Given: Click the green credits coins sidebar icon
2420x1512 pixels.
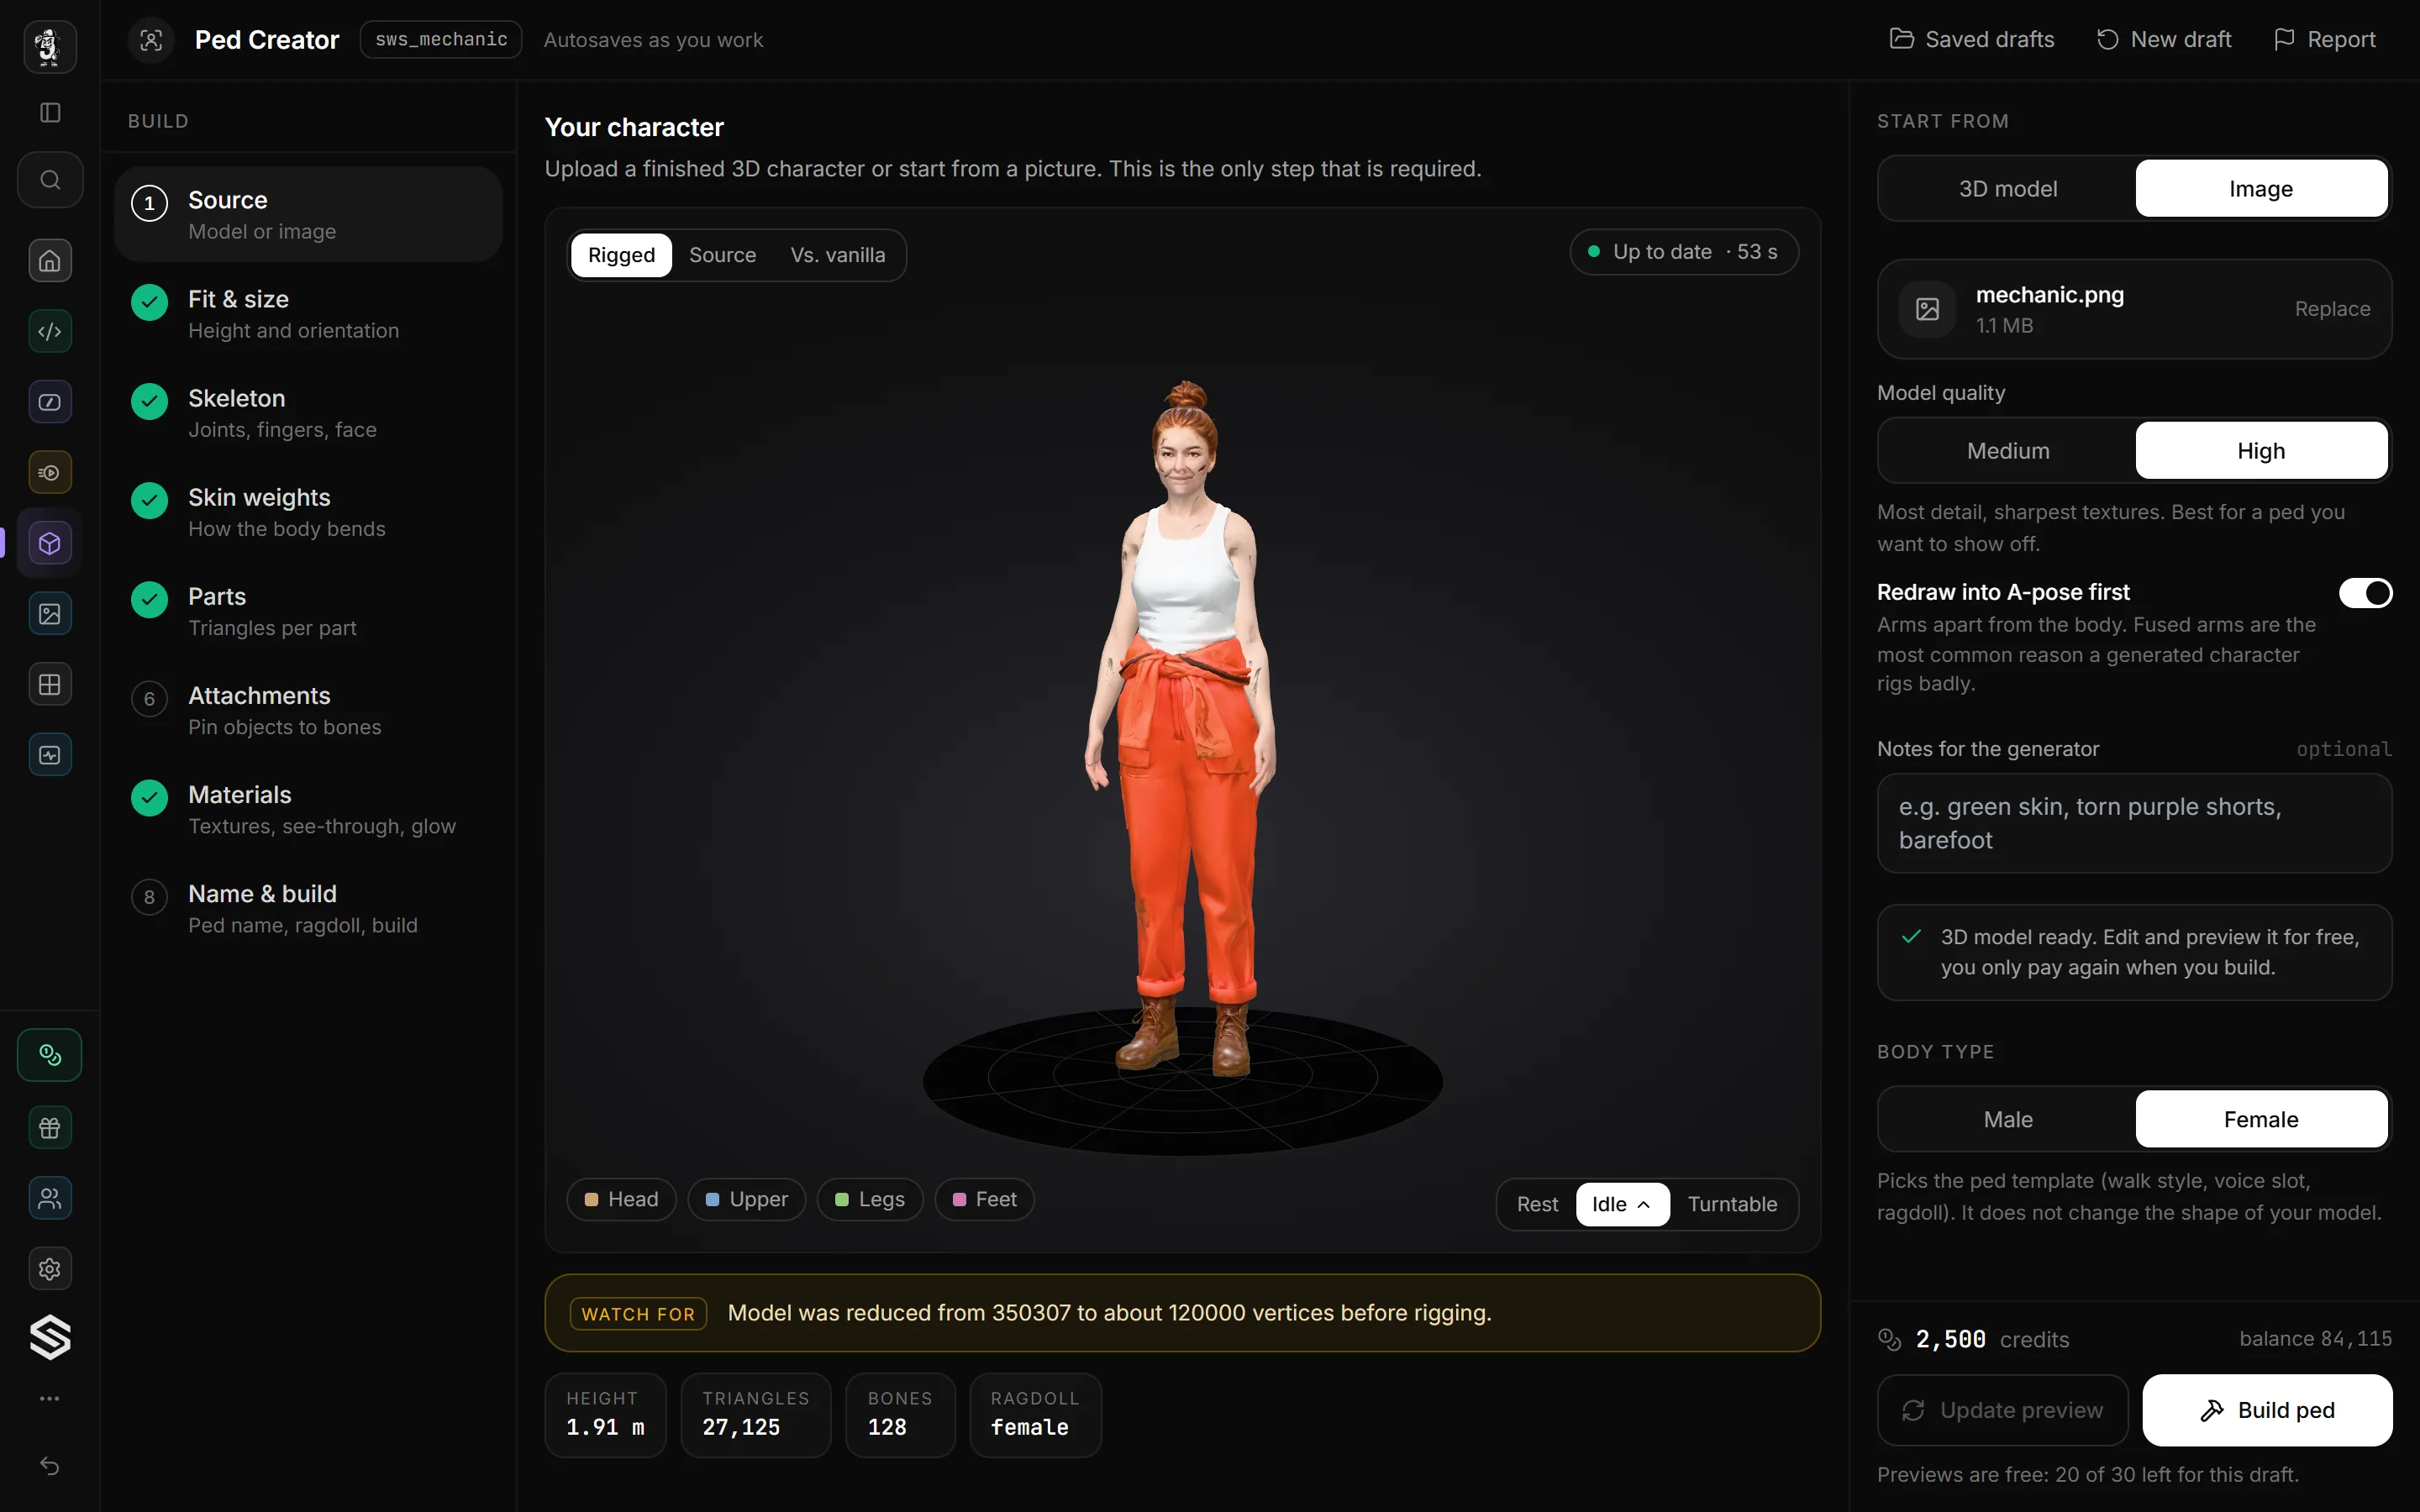Looking at the screenshot, I should point(50,1055).
